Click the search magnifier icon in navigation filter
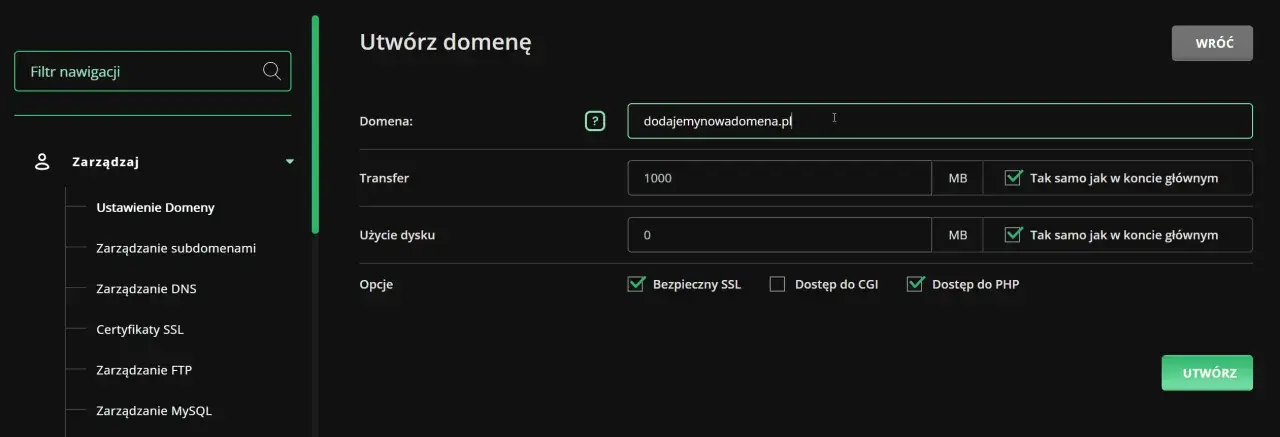The width and height of the screenshot is (1280, 437). 271,71
